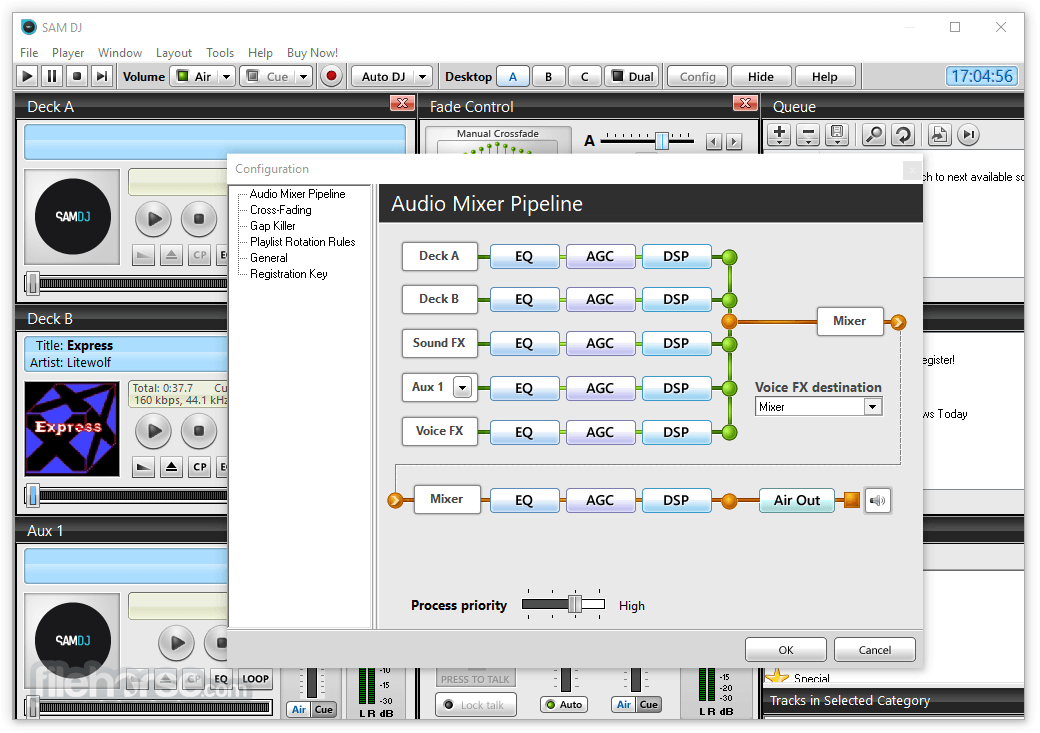Click the Queue Save icon
This screenshot has height=733, width=1040.
tap(837, 135)
